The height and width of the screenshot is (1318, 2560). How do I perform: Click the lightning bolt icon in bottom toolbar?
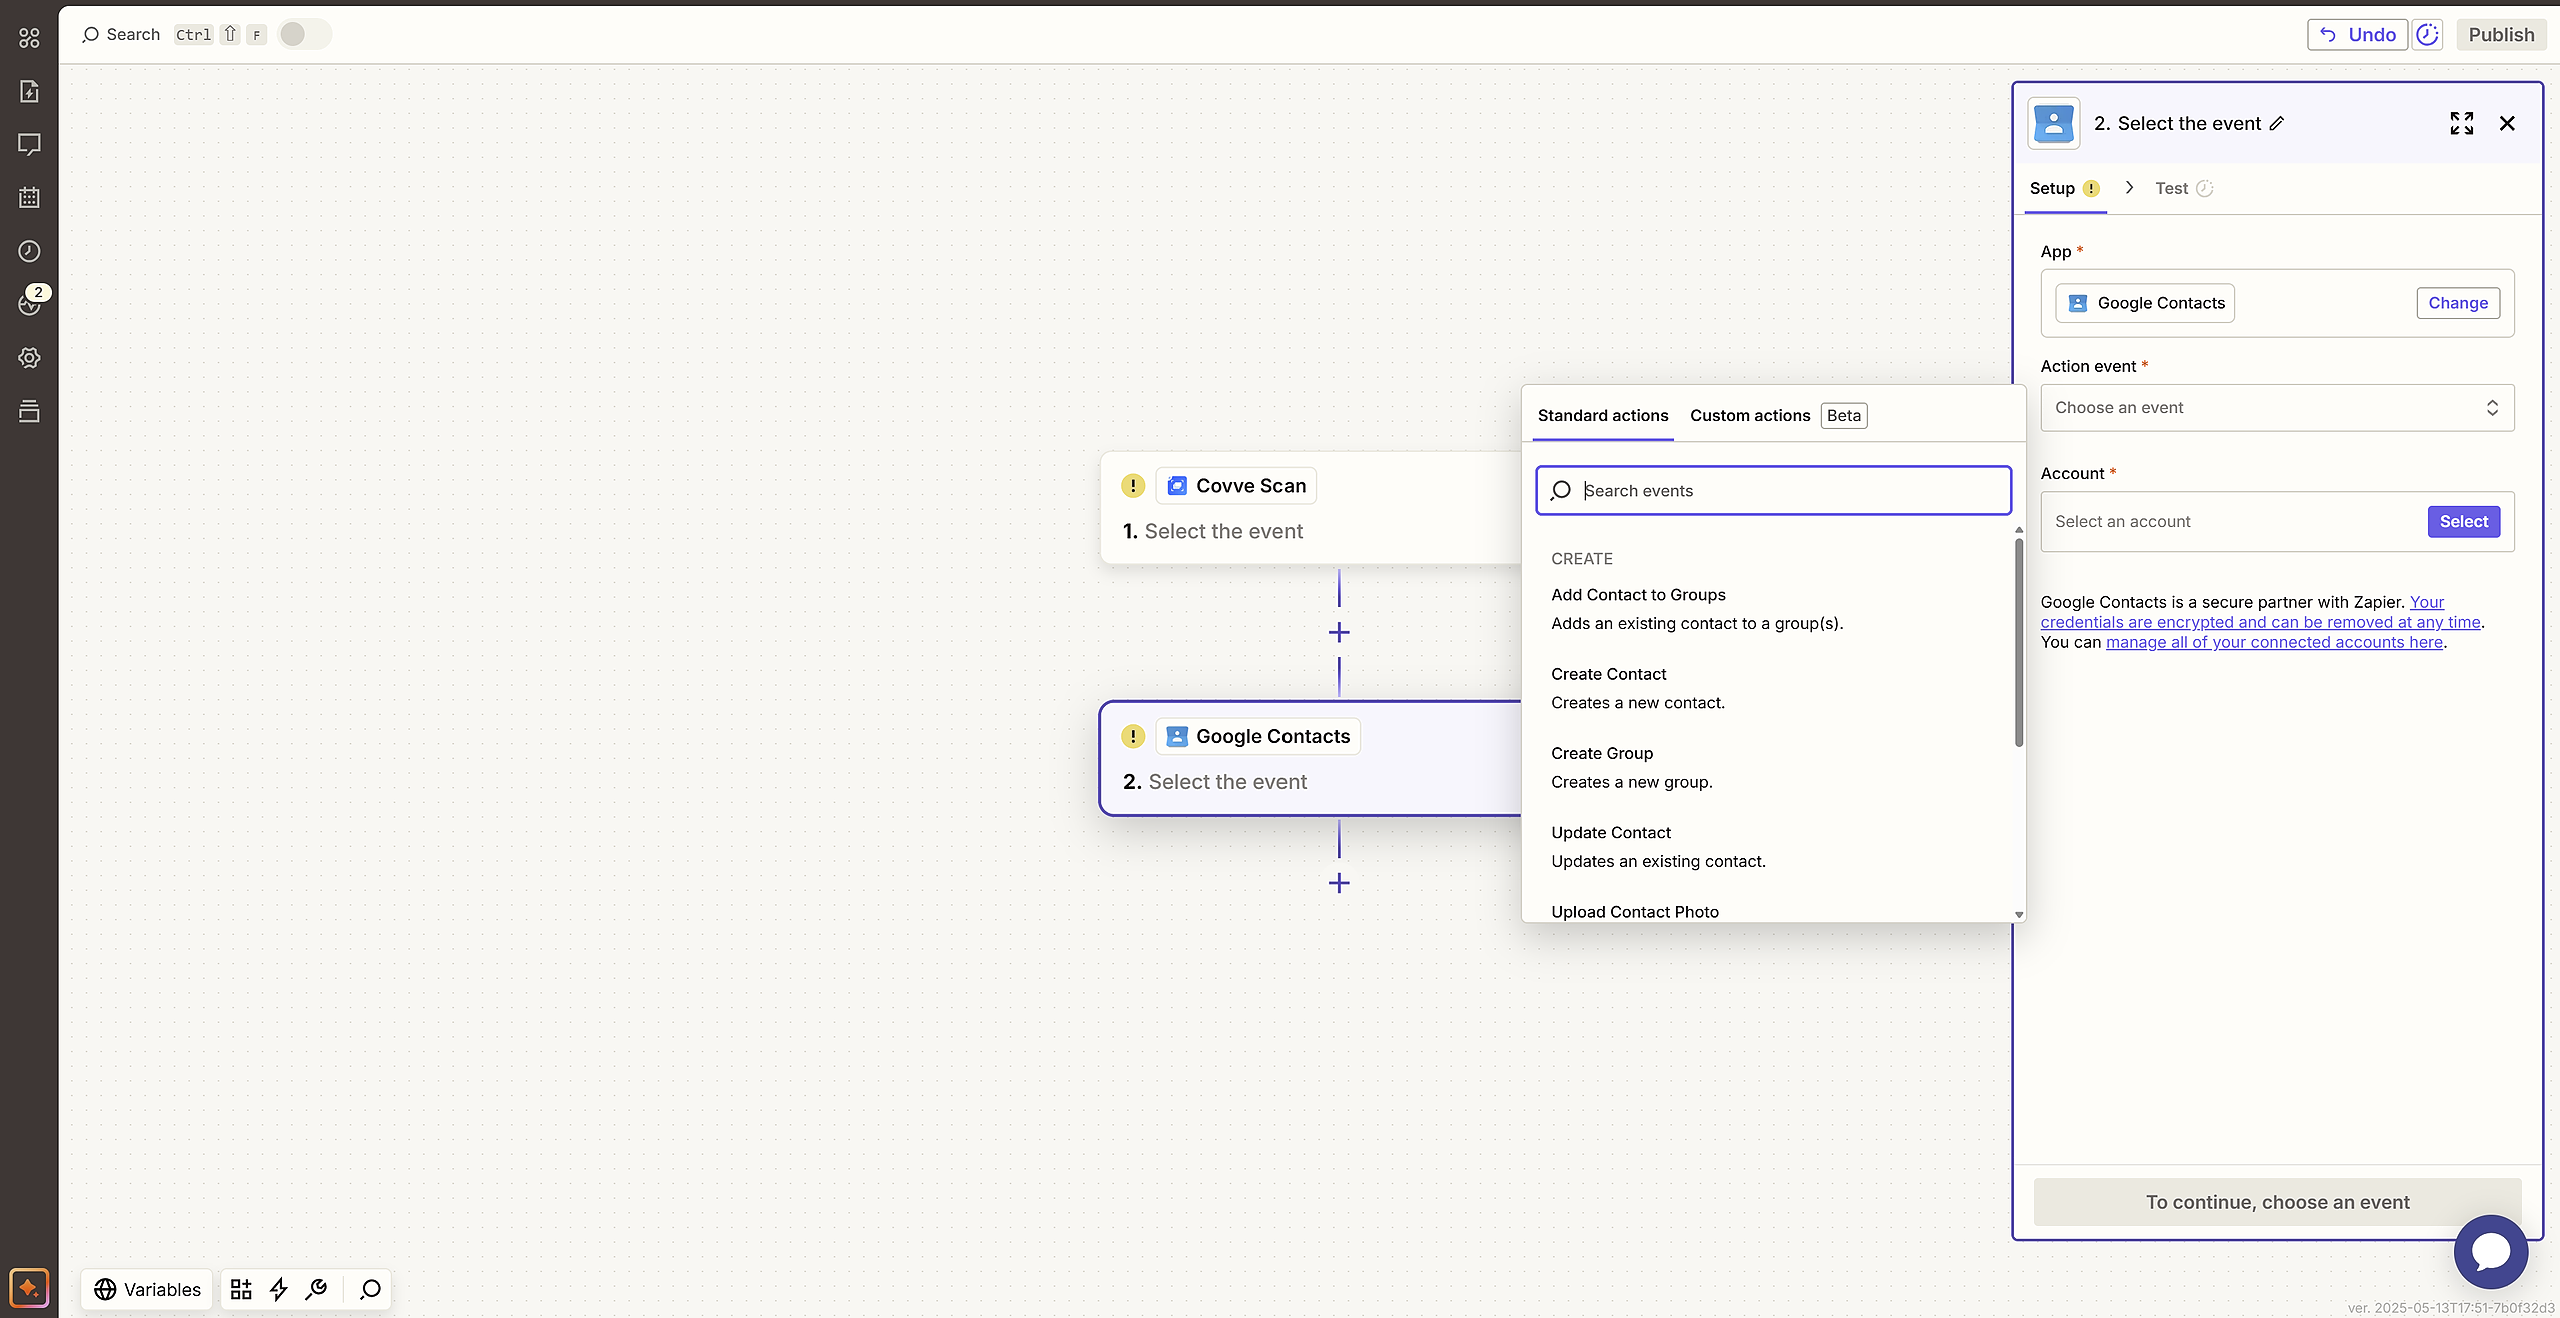pos(279,1289)
